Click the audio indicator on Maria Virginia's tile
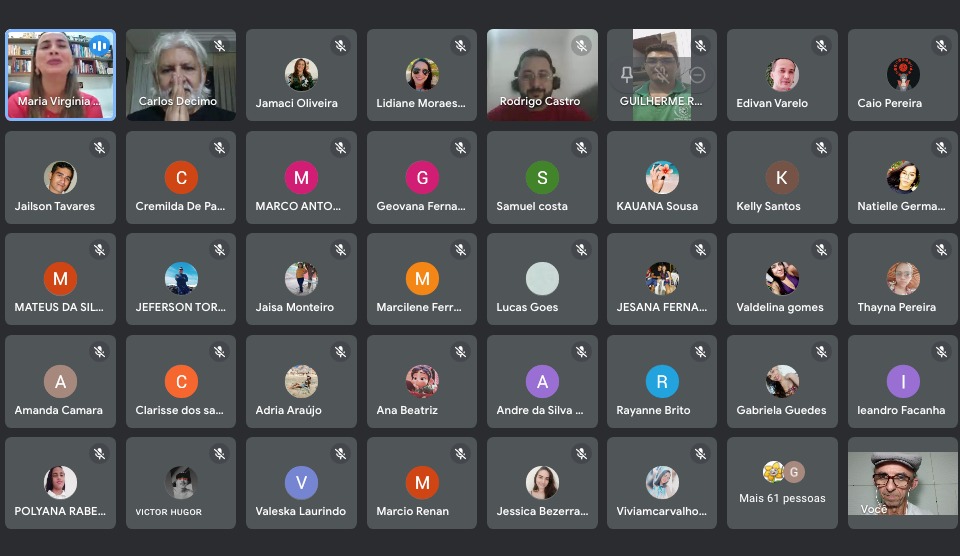This screenshot has width=960, height=556. coord(99,46)
